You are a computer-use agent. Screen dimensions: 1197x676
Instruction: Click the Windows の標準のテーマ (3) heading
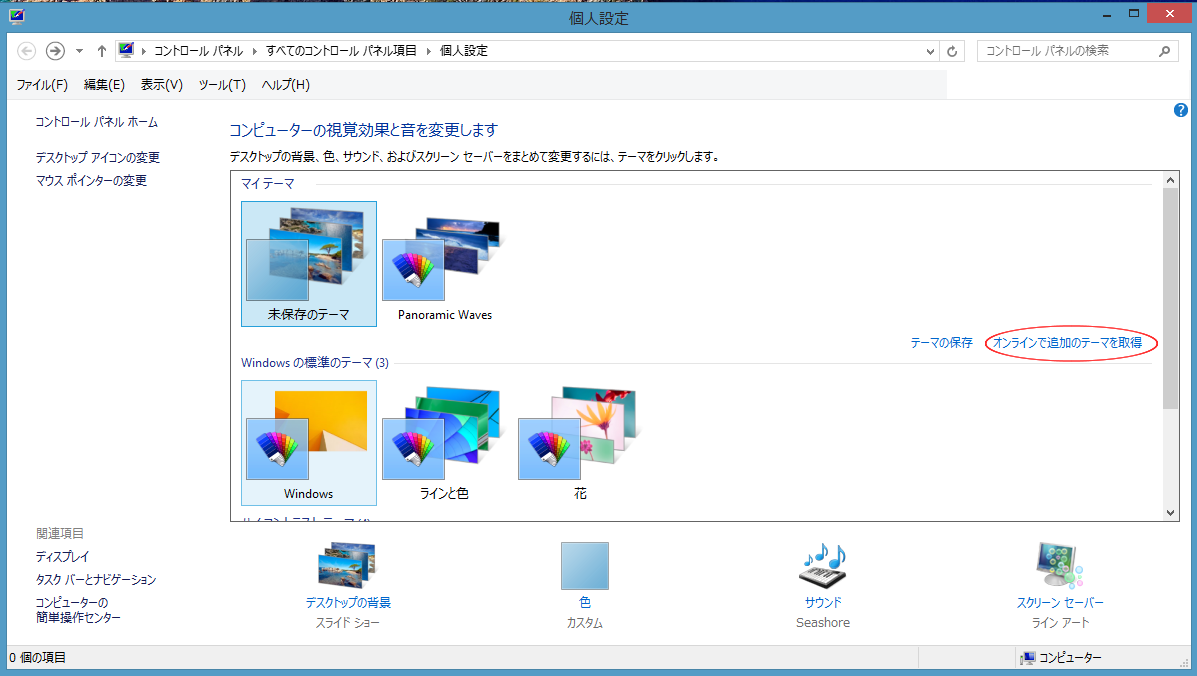(315, 362)
